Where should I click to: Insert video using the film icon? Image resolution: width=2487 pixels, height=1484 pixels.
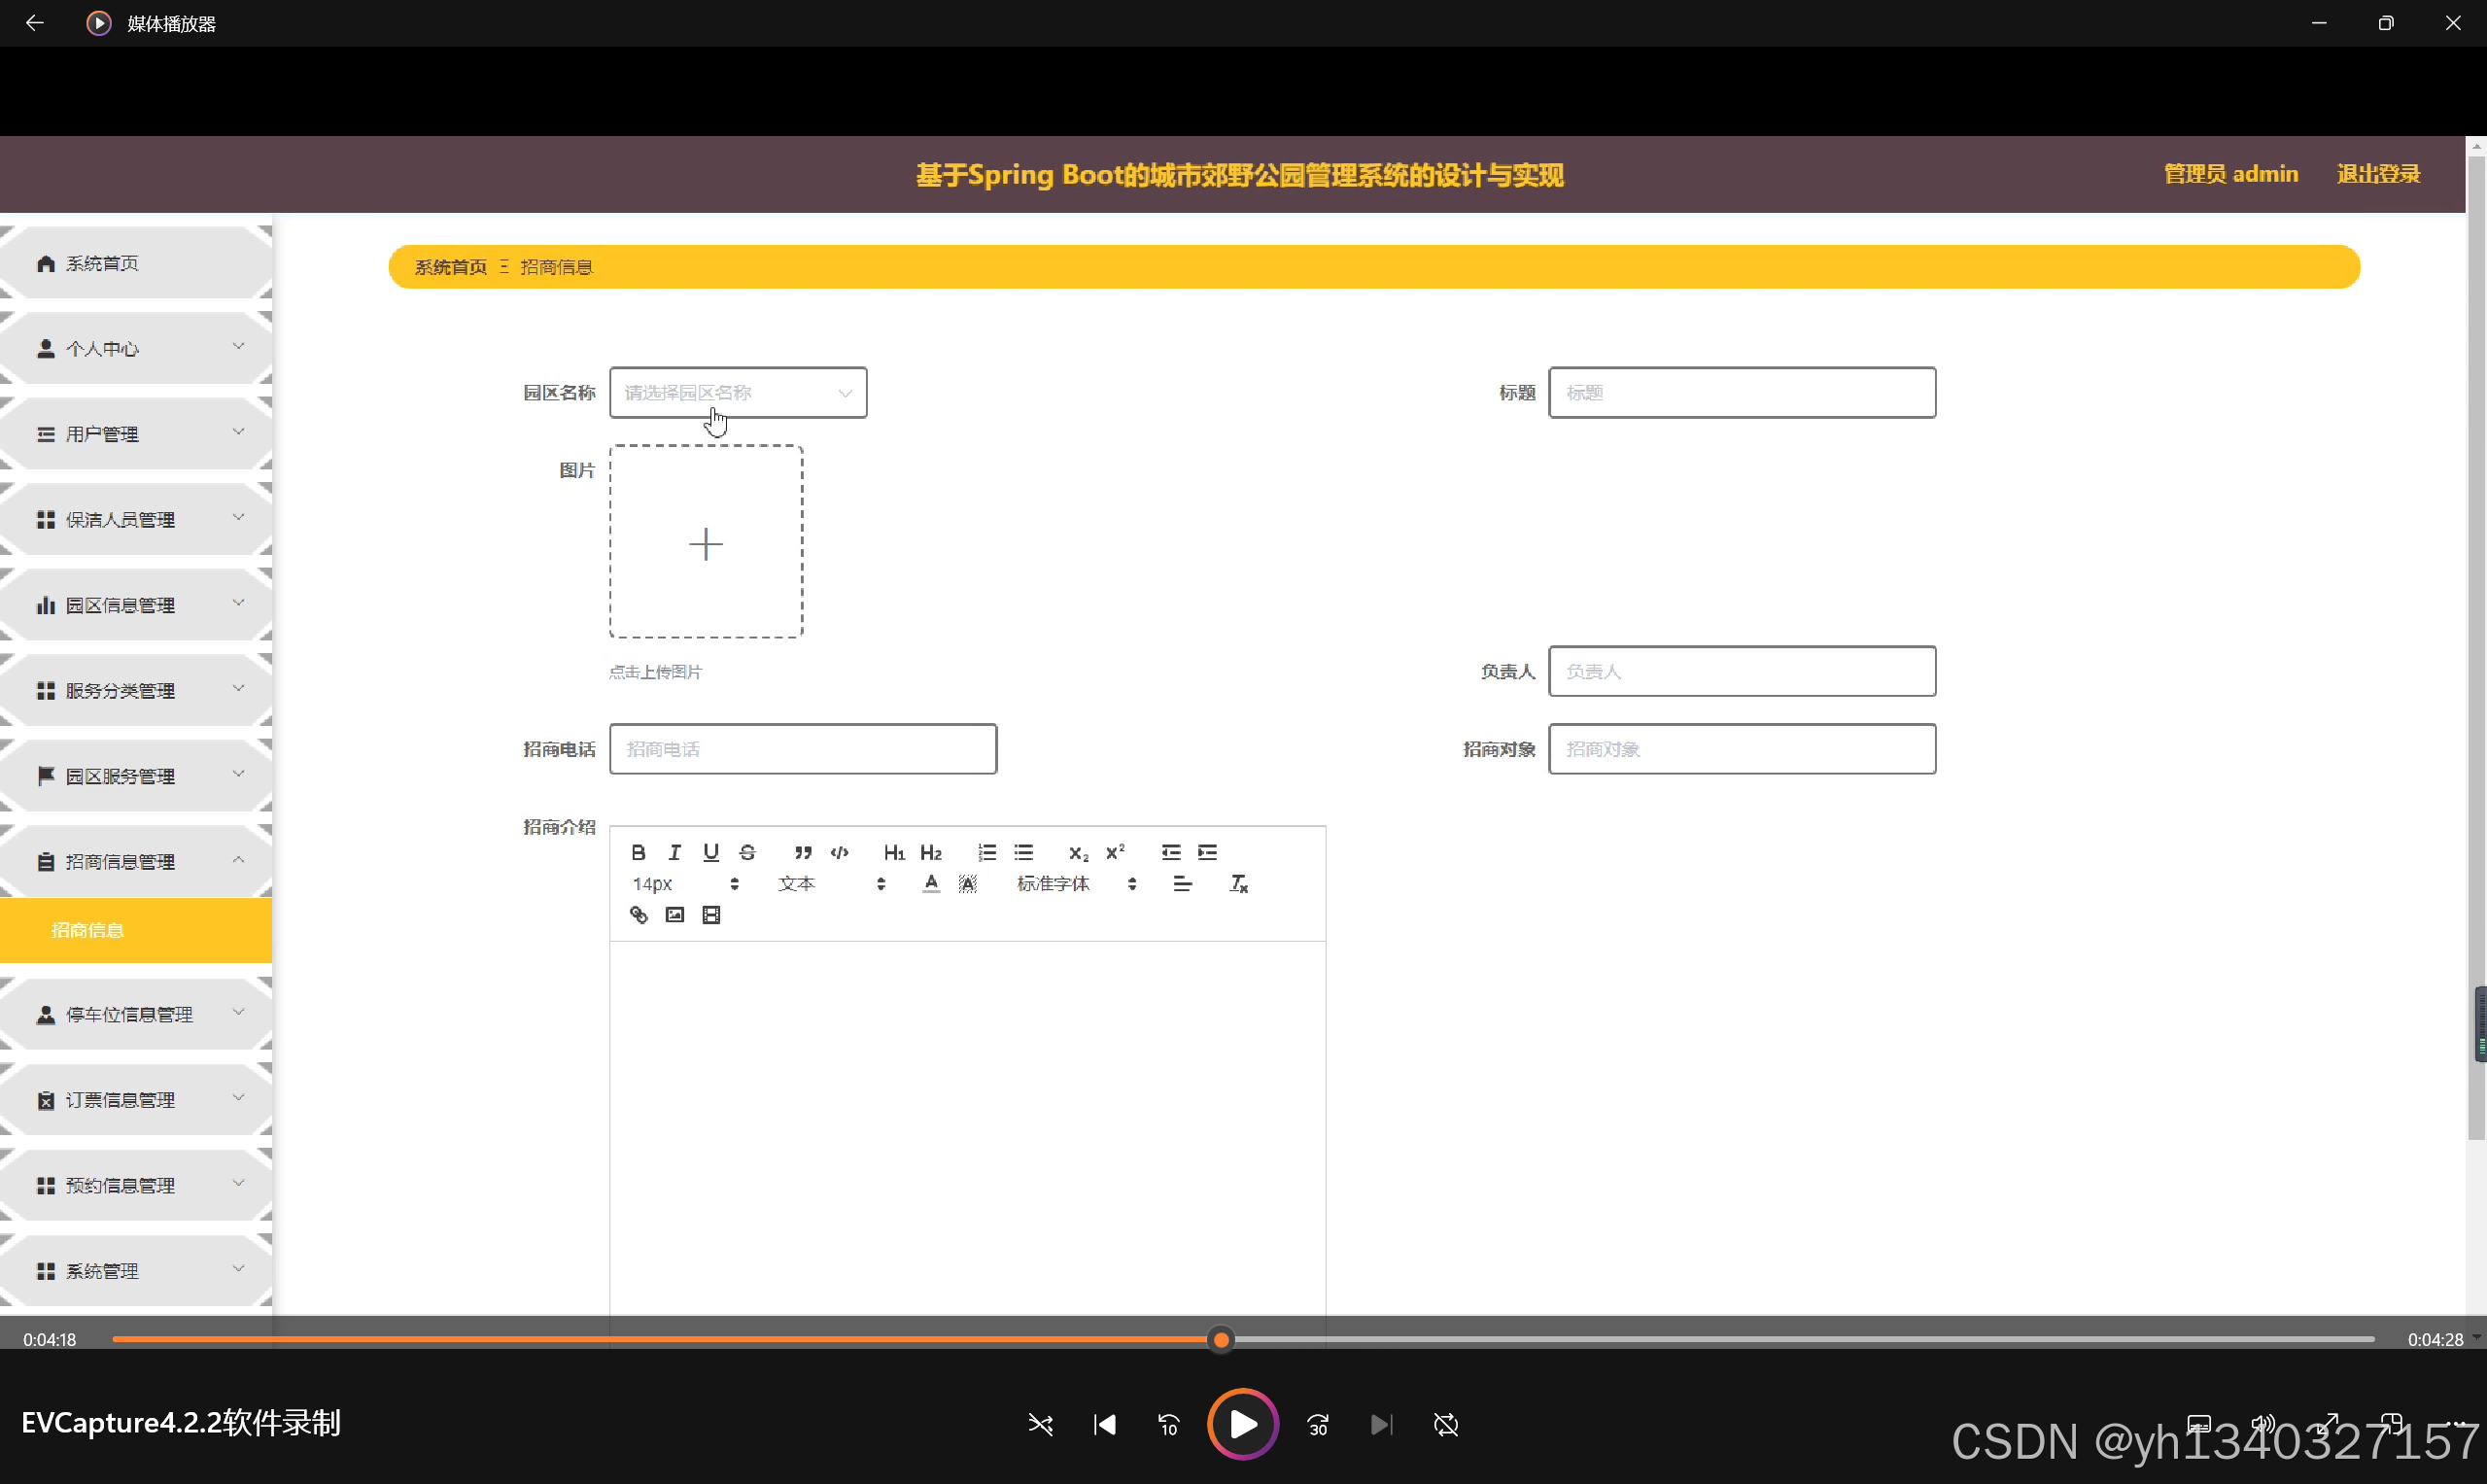pos(711,915)
